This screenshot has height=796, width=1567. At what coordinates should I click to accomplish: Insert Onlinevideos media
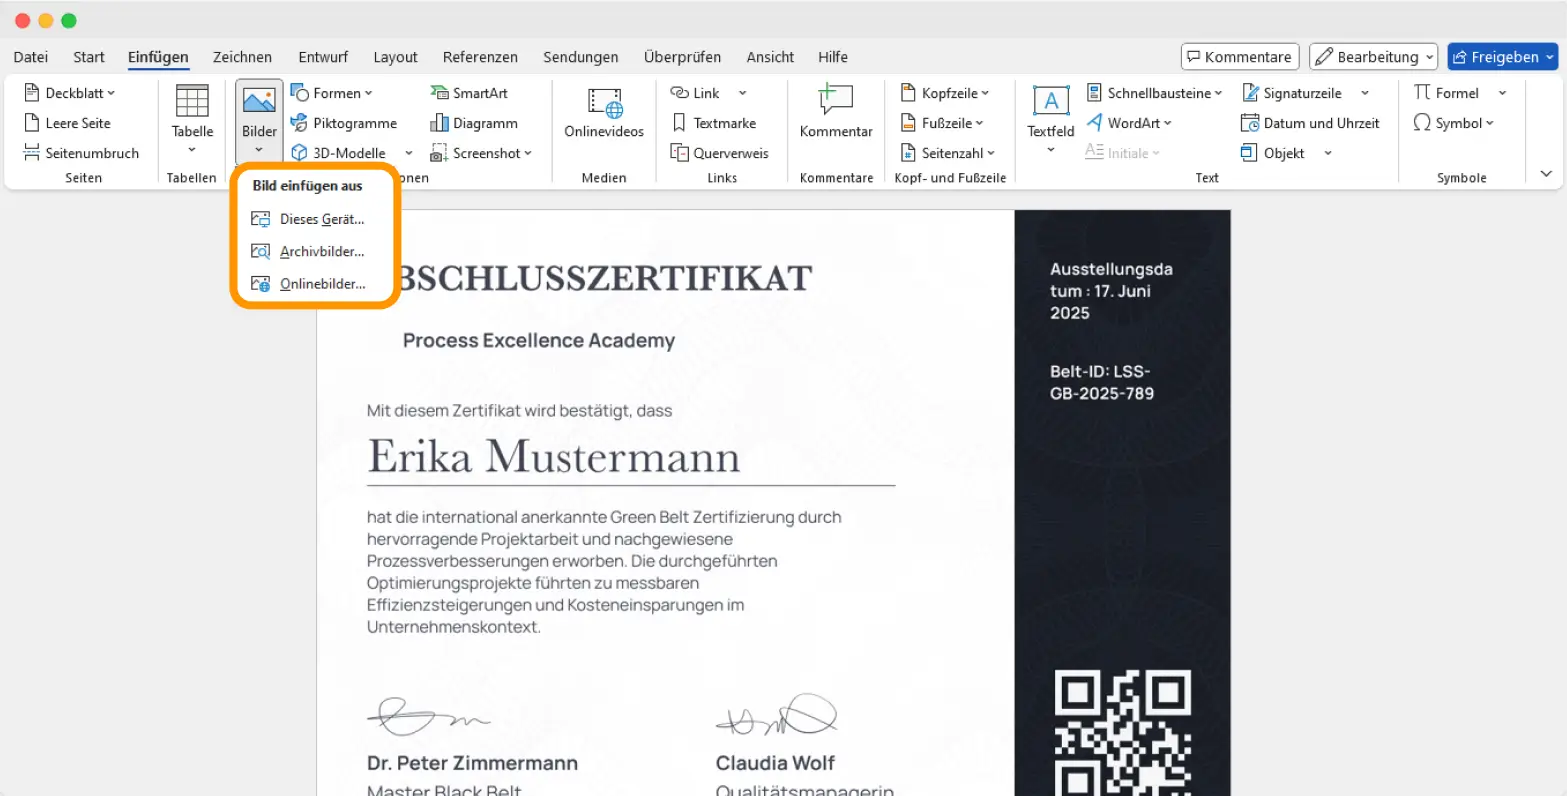(604, 112)
